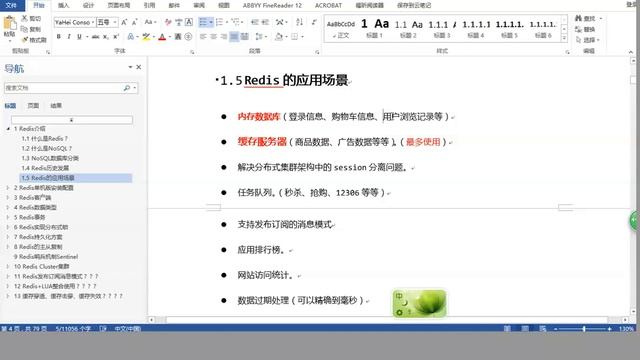Click the clear formatting eraser icon
The image size is (640, 360).
coord(168,22)
